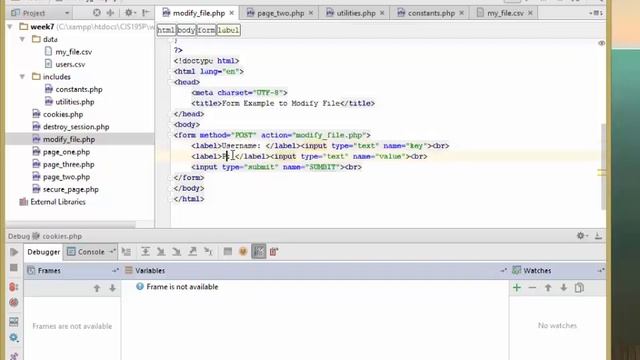Screen dimensions: 640x360
Task: Collapse the week7 root folder
Action: 10,27
